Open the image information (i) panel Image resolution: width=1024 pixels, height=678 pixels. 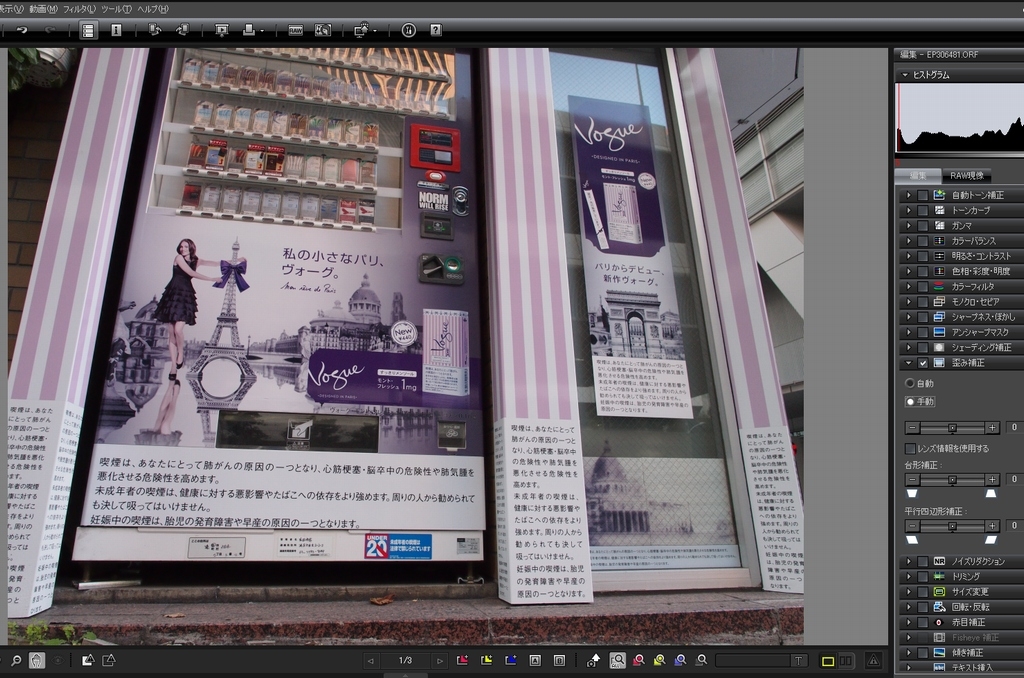(116, 30)
